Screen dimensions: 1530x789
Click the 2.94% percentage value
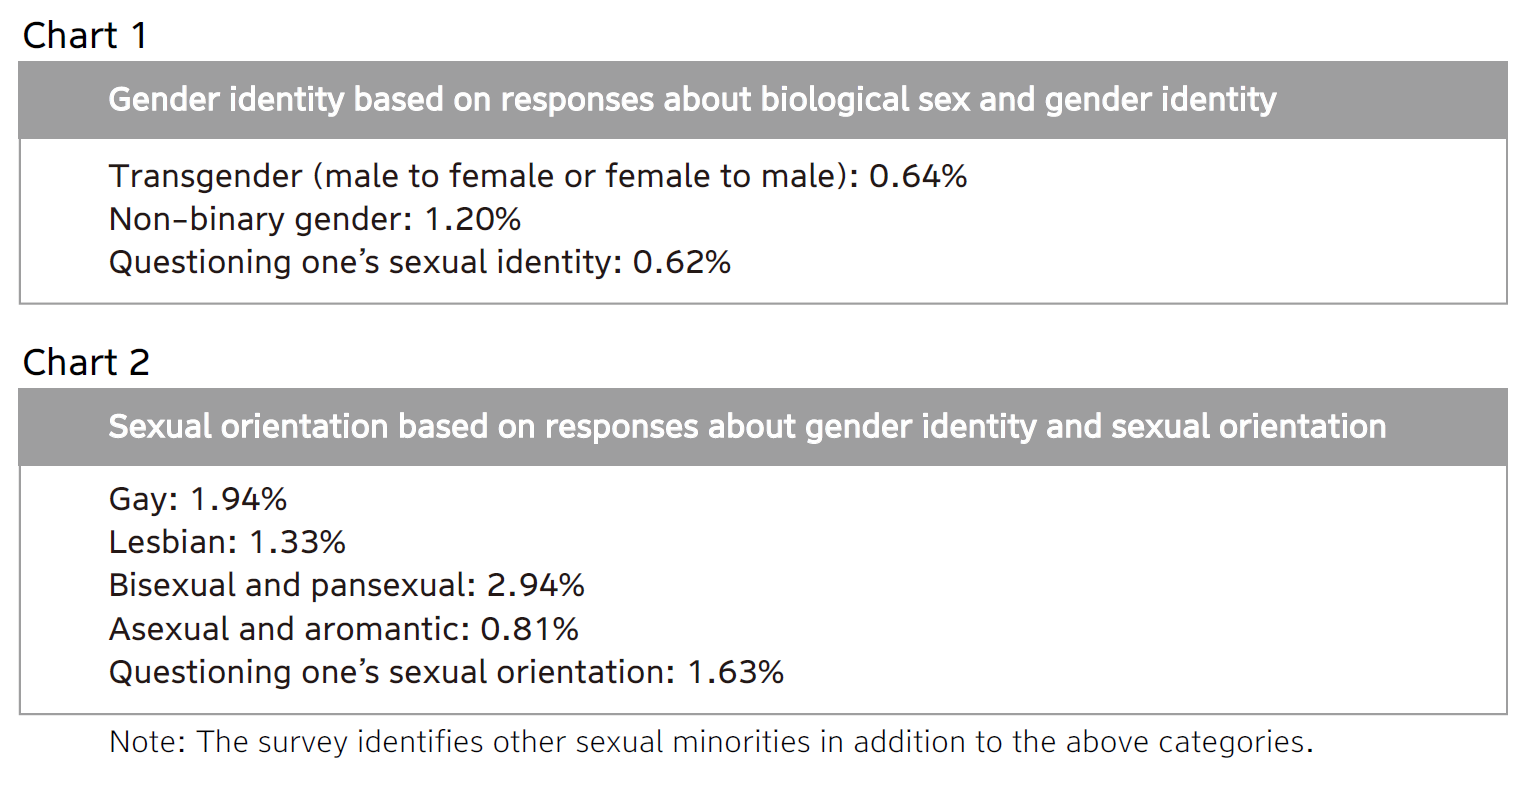click(x=535, y=585)
